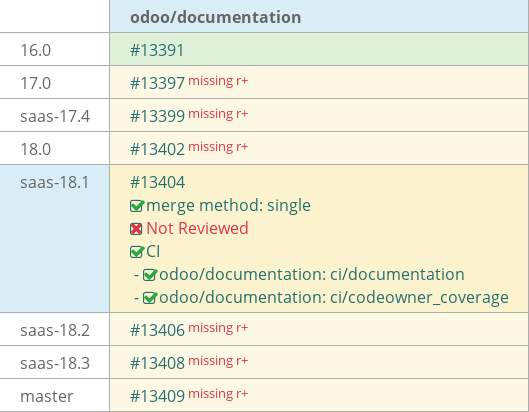Select the 18.0 branch row label
The image size is (529, 412).
(x=35, y=149)
